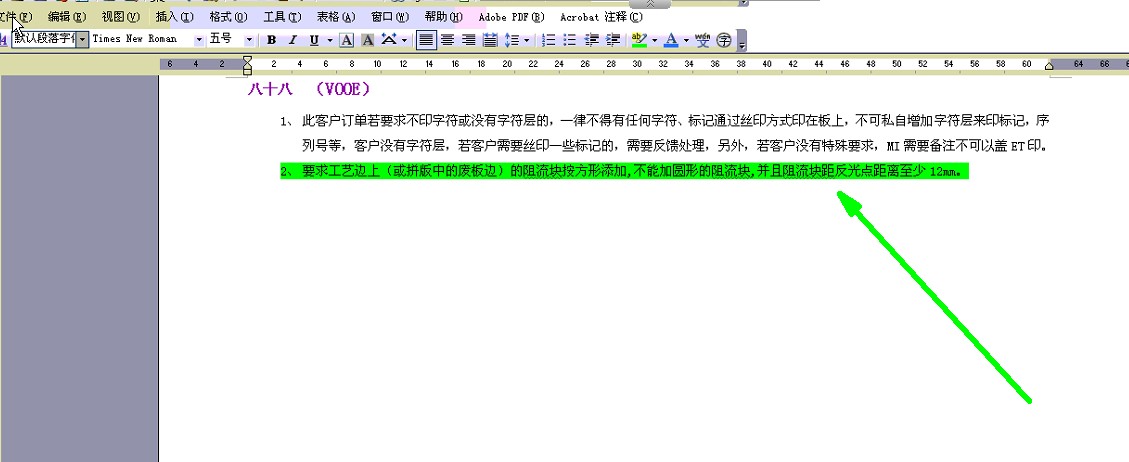
Task: Open the 文件 (File) menu
Action: [16, 17]
